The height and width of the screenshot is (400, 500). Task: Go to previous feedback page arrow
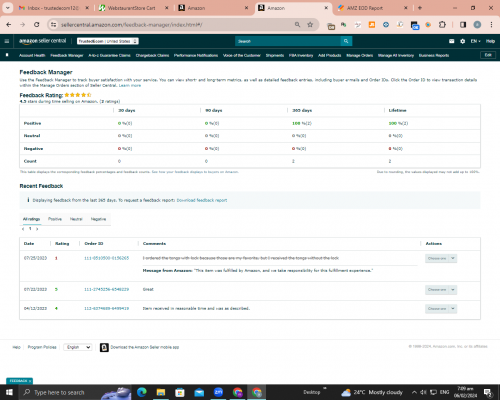coord(23,229)
